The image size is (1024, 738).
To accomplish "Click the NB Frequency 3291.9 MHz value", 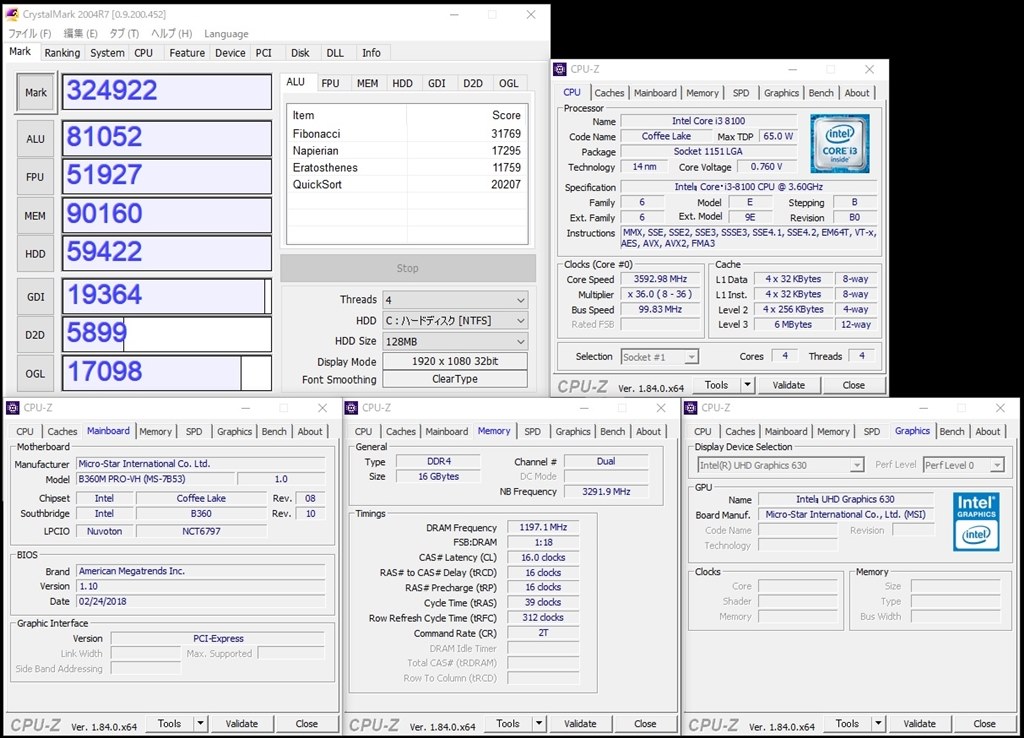I will 606,492.
